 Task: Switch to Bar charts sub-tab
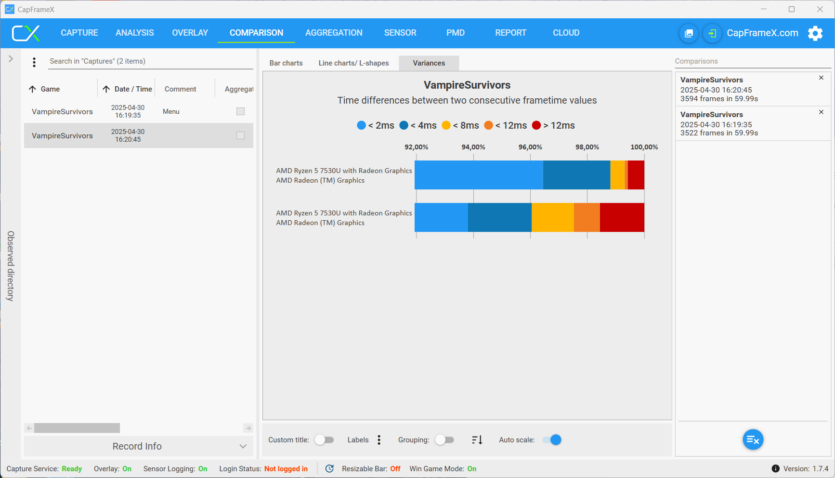tap(286, 63)
